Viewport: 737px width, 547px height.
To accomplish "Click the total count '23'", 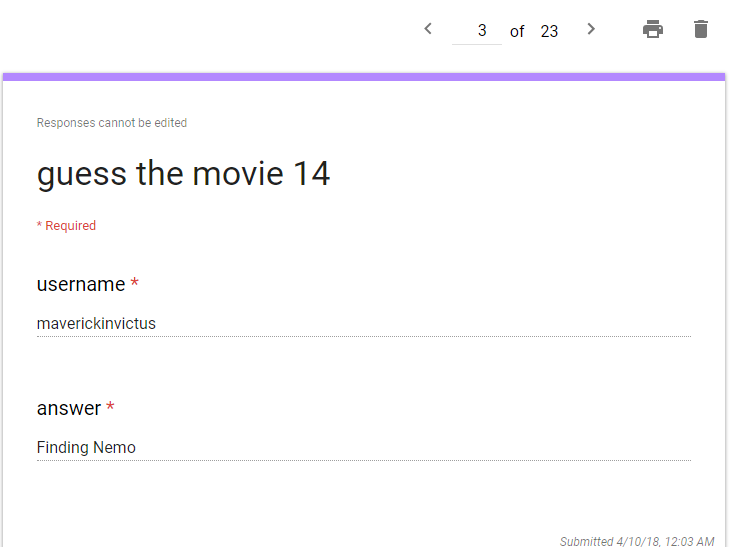I will [549, 31].
